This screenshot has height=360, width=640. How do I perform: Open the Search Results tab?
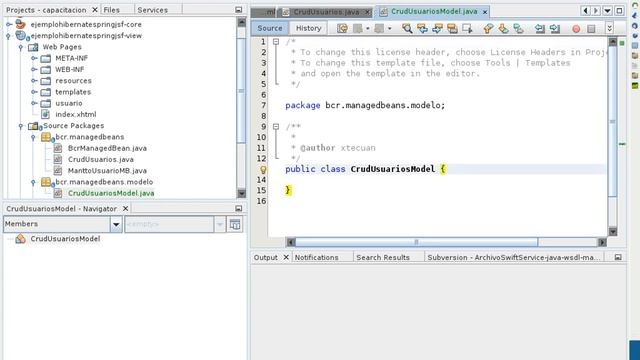(383, 258)
